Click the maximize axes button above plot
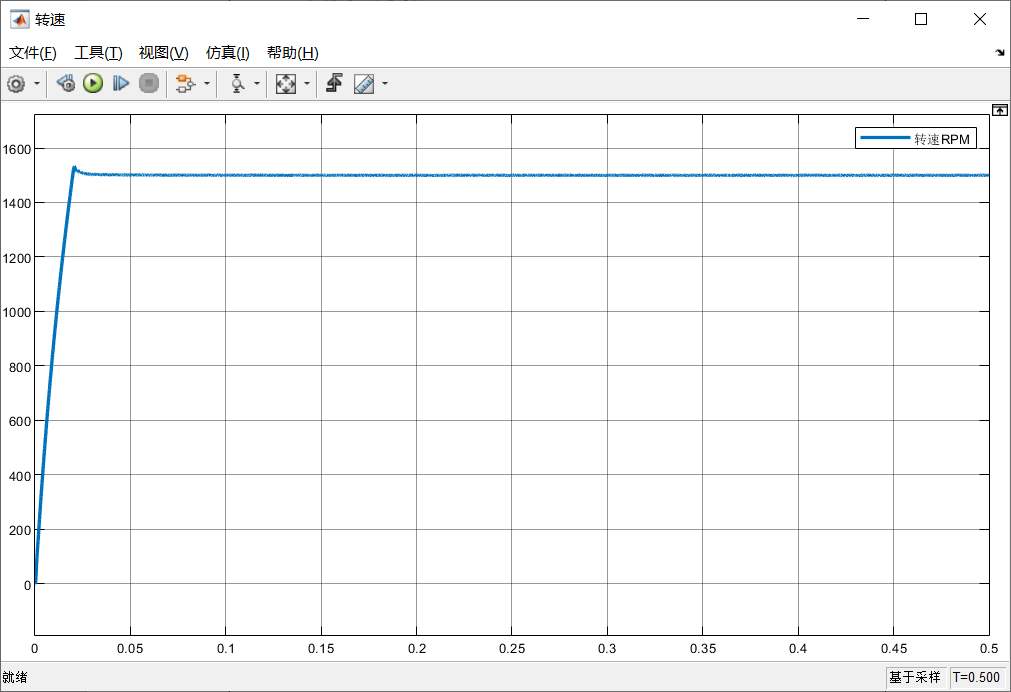Screen dimensions: 1011x692 pyautogui.click(x=998, y=110)
